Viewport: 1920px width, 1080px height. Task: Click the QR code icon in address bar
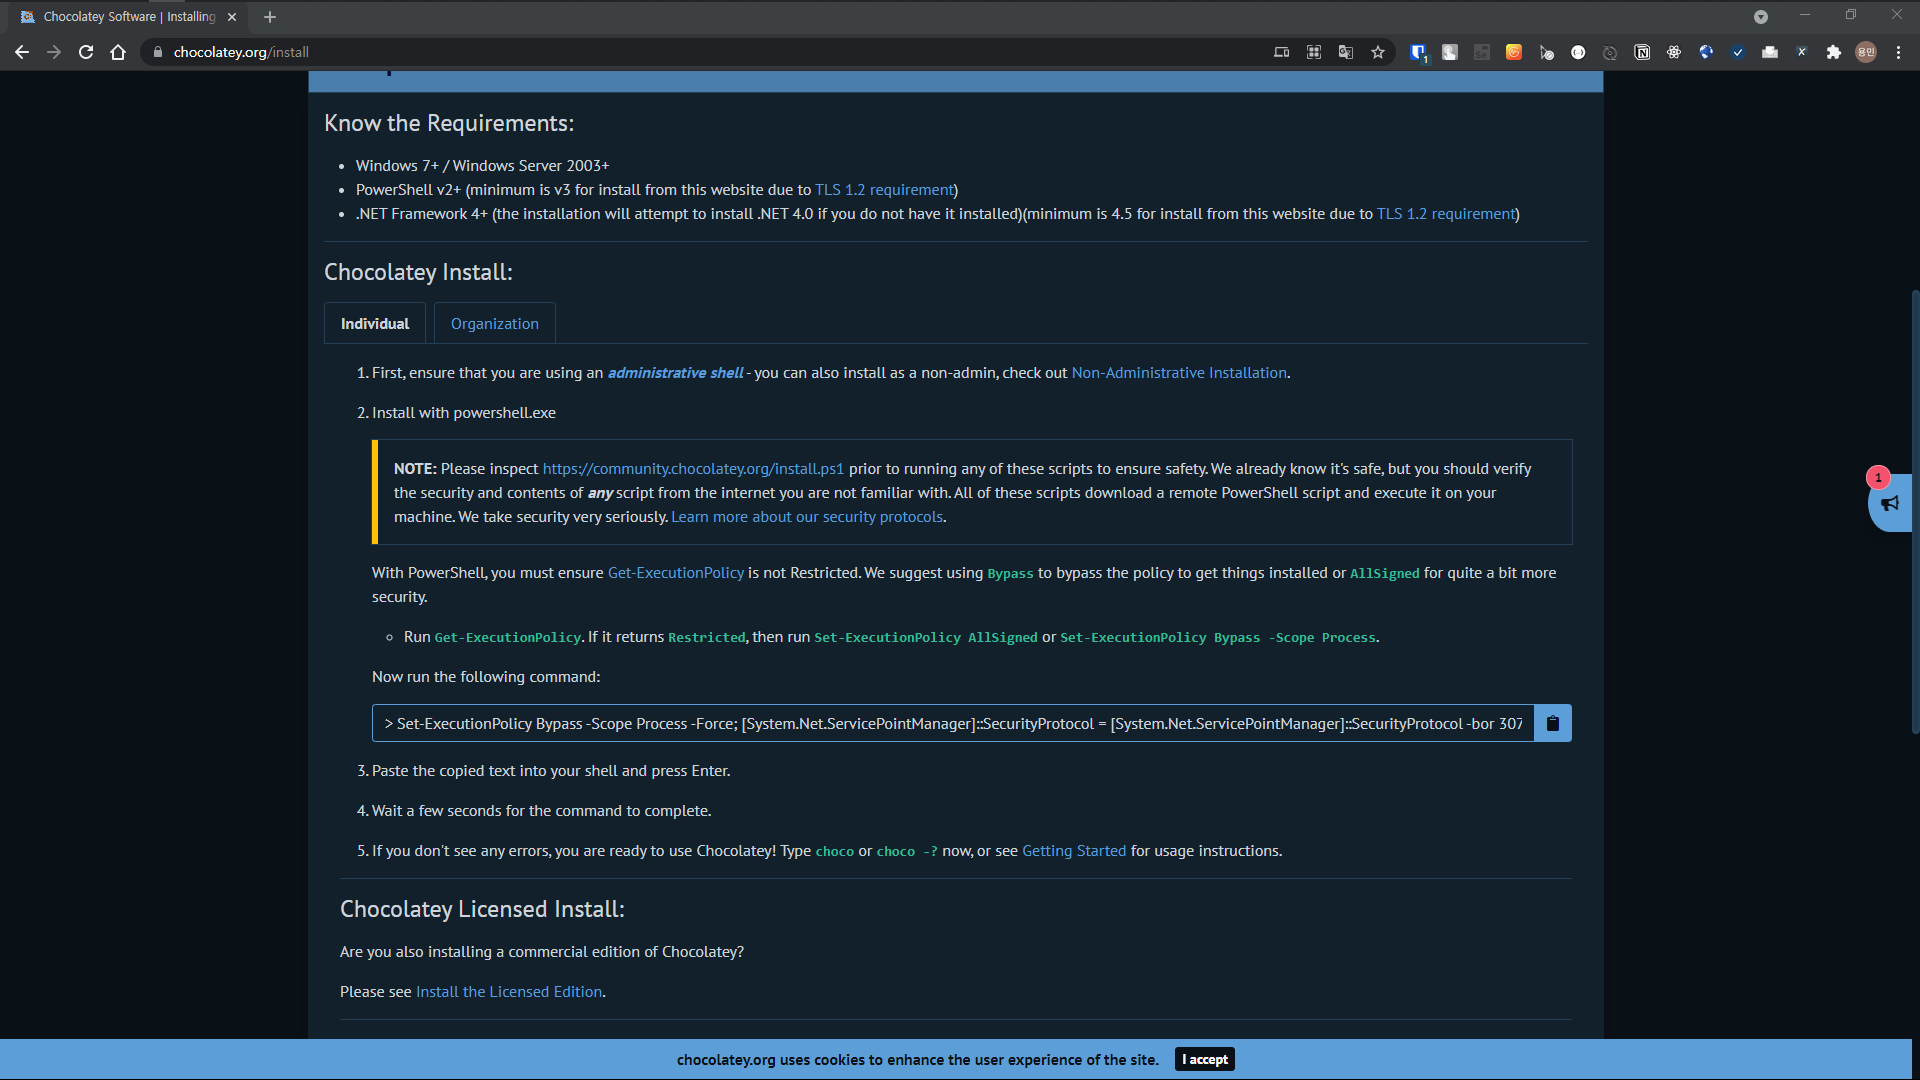(x=1314, y=52)
